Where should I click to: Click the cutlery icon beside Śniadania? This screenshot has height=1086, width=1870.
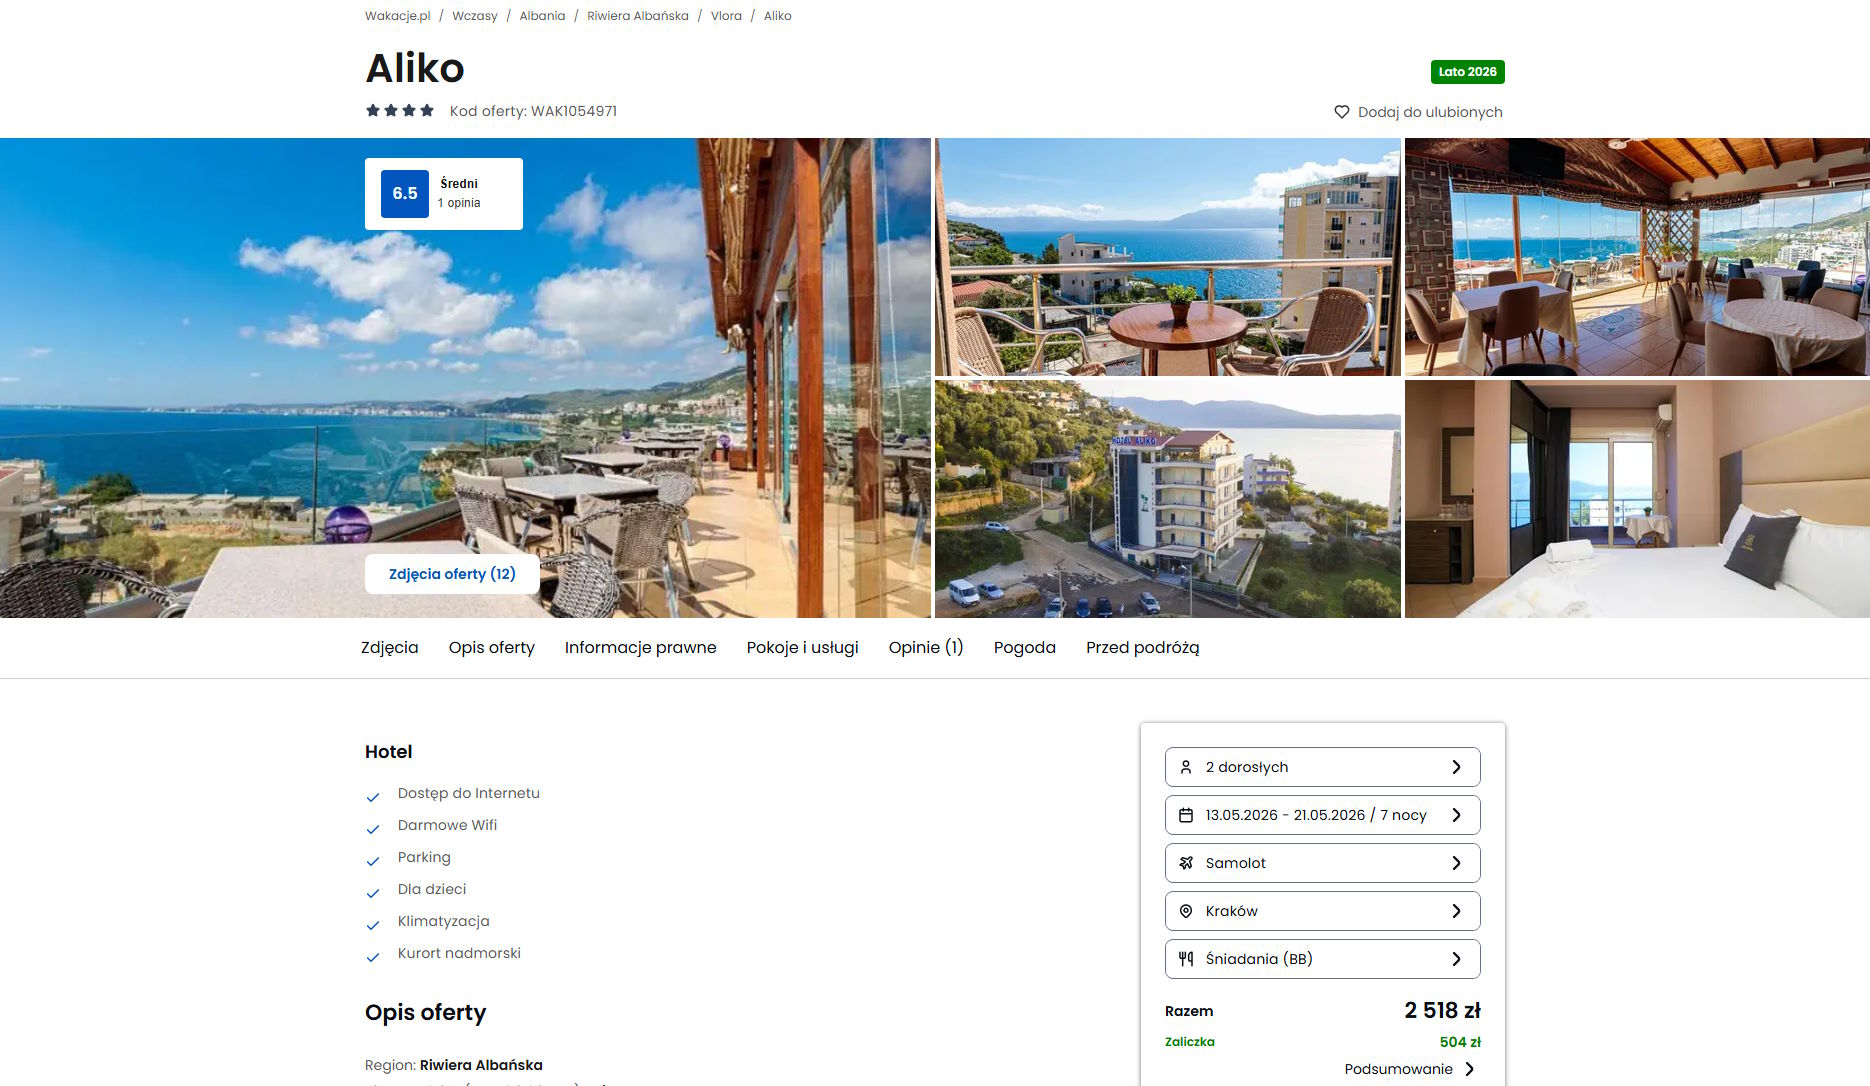point(1186,959)
